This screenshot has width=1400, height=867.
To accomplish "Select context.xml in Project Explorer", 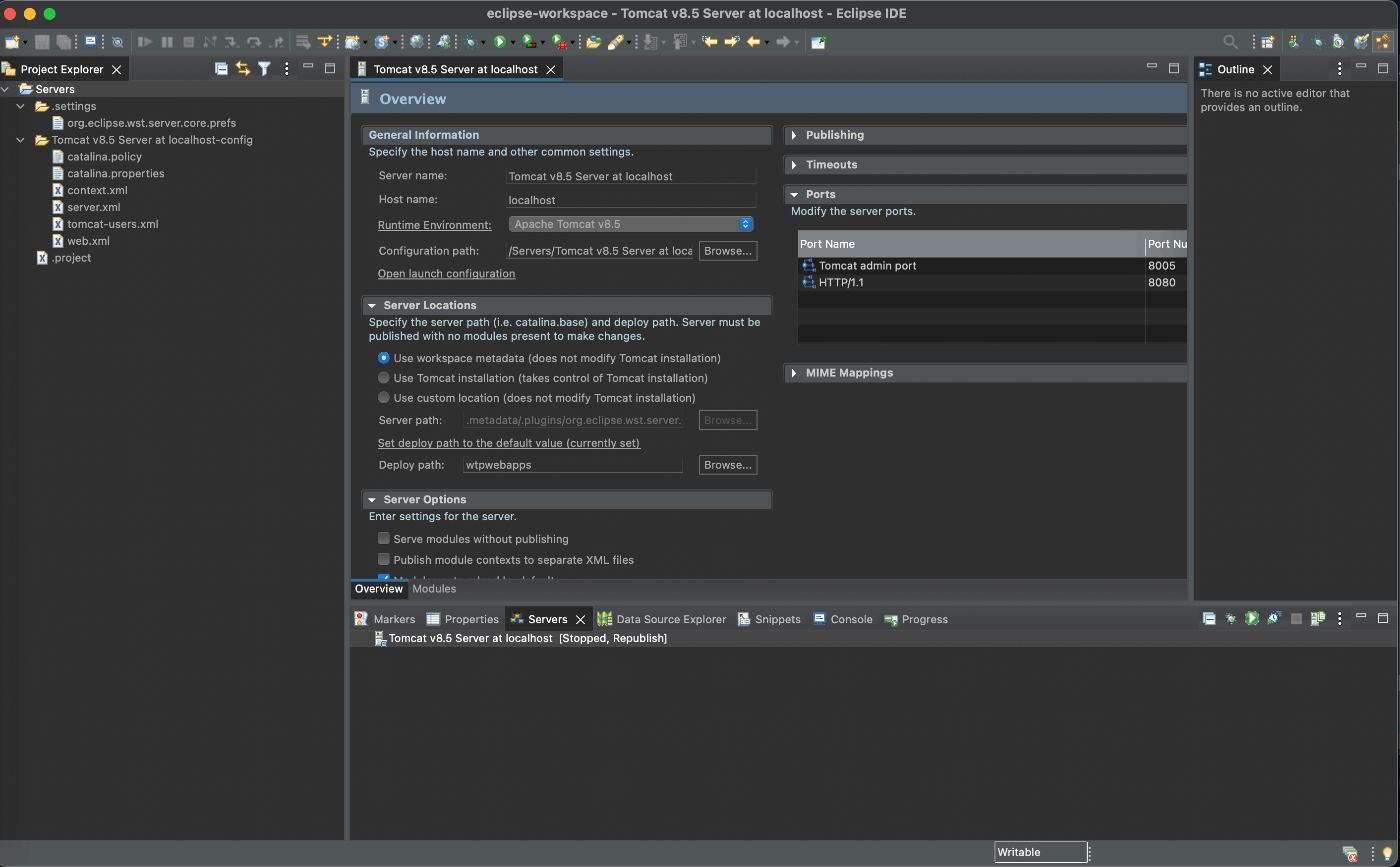I will pos(97,190).
